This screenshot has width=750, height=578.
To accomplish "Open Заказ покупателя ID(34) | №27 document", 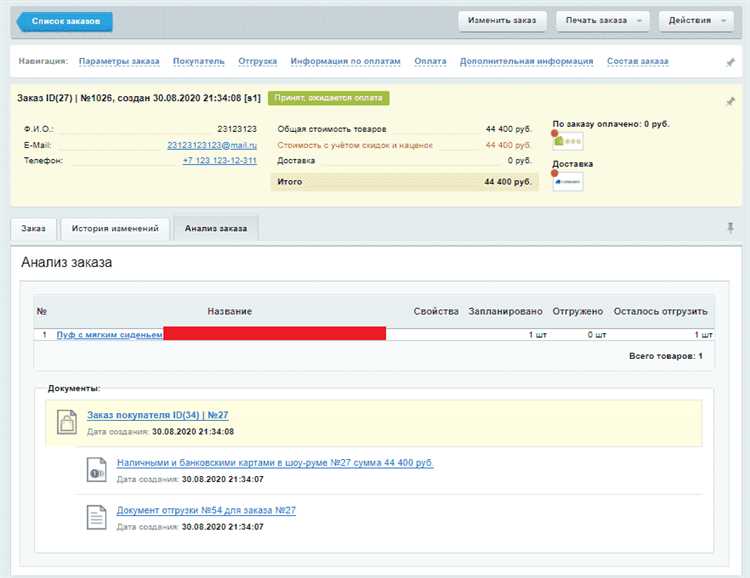I will pos(157,415).
